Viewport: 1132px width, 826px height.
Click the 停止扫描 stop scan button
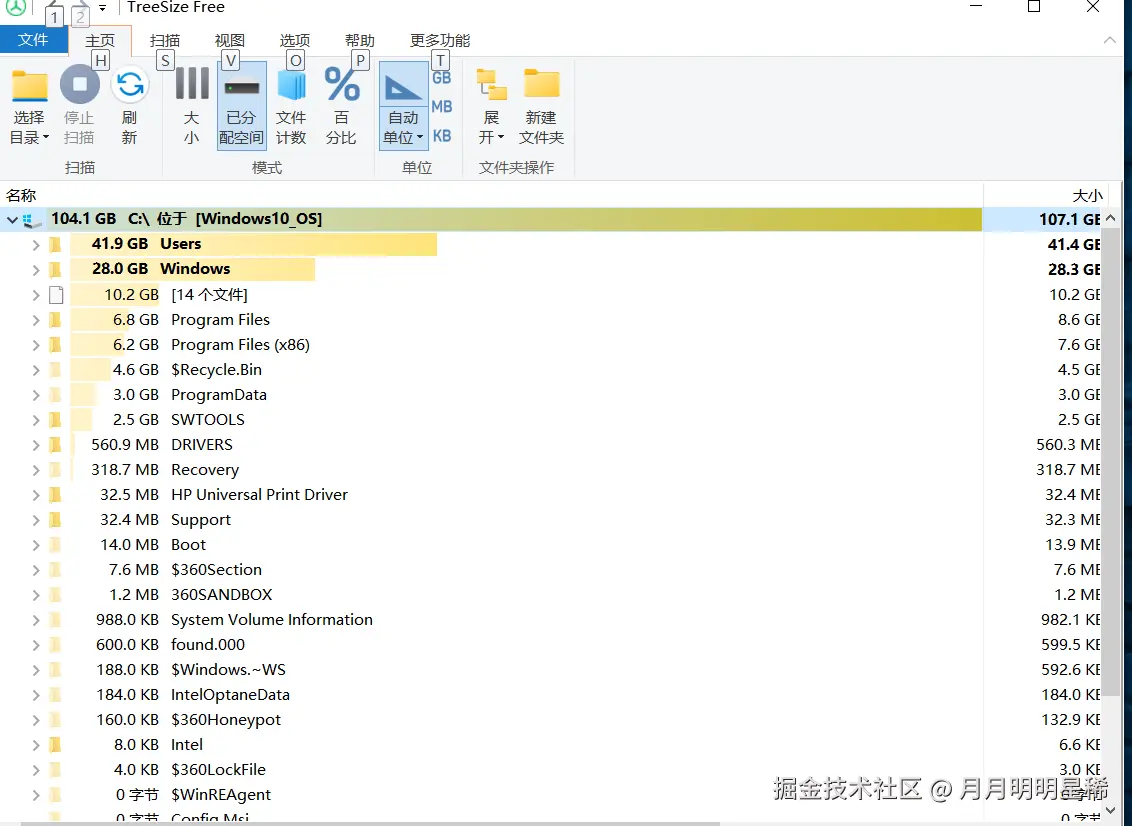(x=79, y=106)
